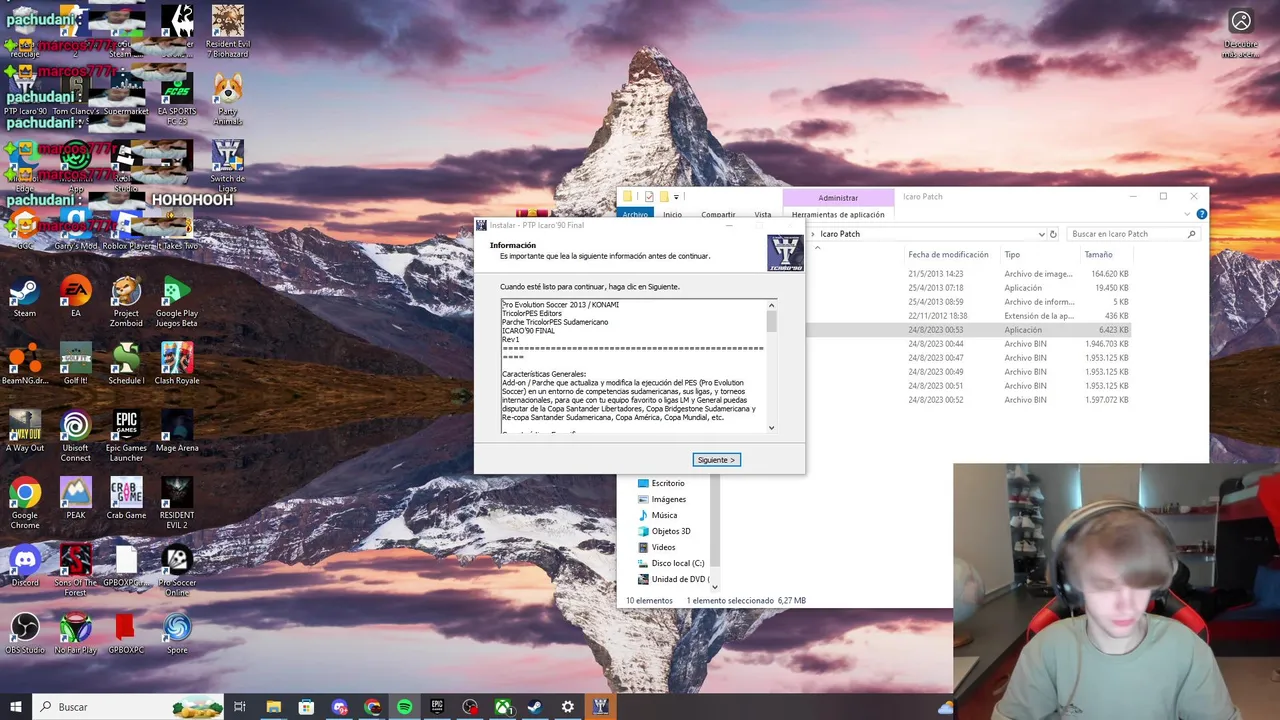
Task: Select the RESIDENT EVIL 2 desktop icon
Action: pyautogui.click(x=177, y=503)
